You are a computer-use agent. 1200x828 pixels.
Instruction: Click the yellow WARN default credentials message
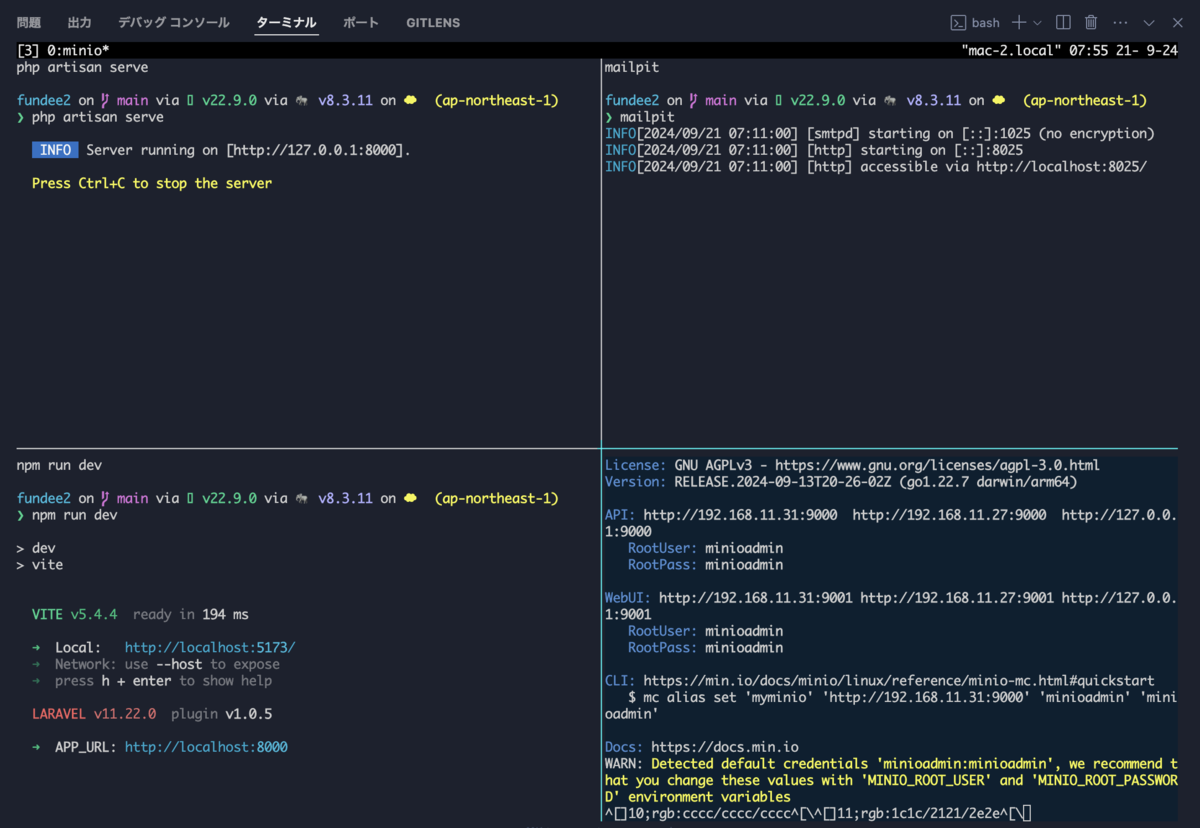point(891,780)
